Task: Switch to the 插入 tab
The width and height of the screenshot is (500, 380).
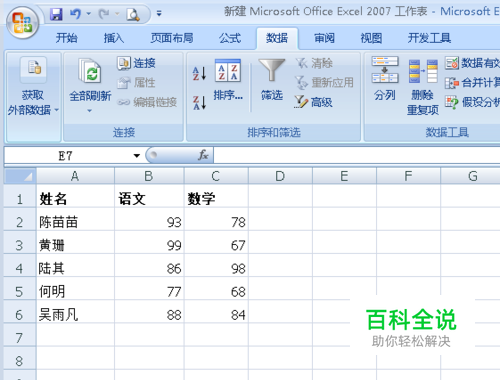Action: pos(114,38)
